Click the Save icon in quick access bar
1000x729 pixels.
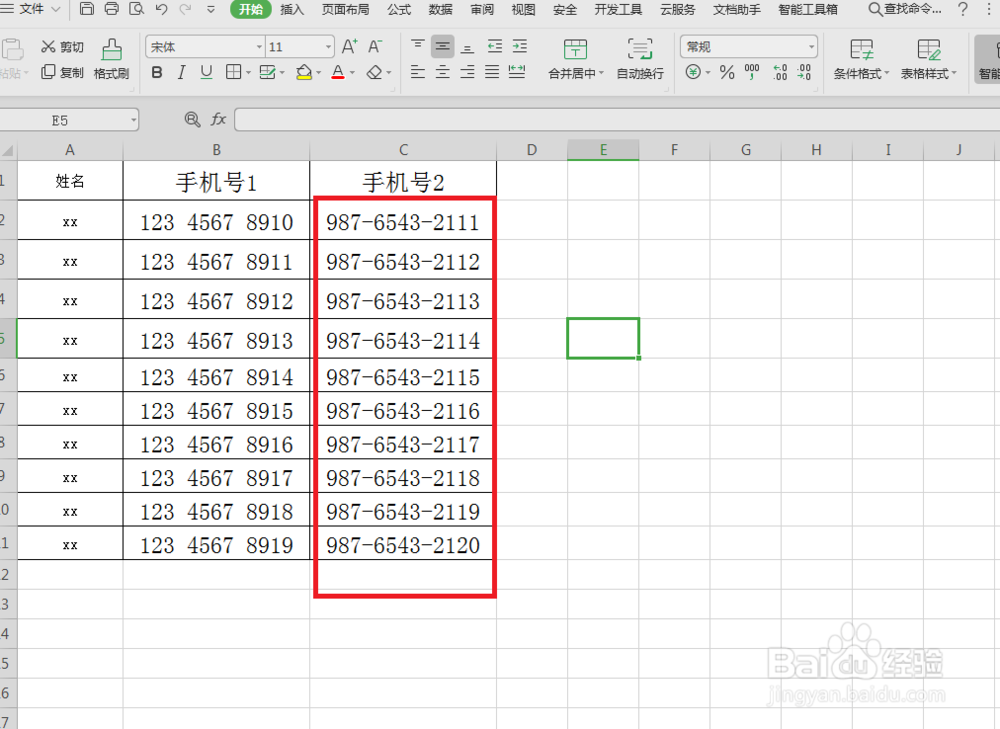87,9
